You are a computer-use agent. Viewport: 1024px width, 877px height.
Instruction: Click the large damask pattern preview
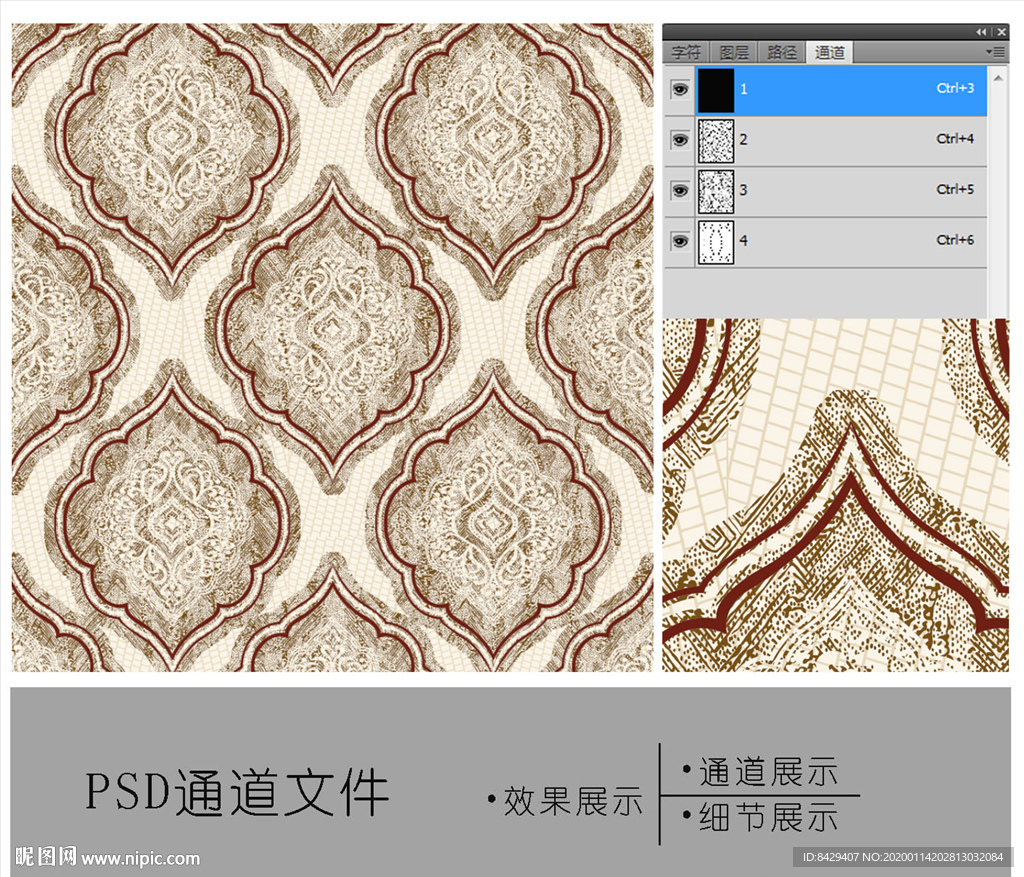332,347
